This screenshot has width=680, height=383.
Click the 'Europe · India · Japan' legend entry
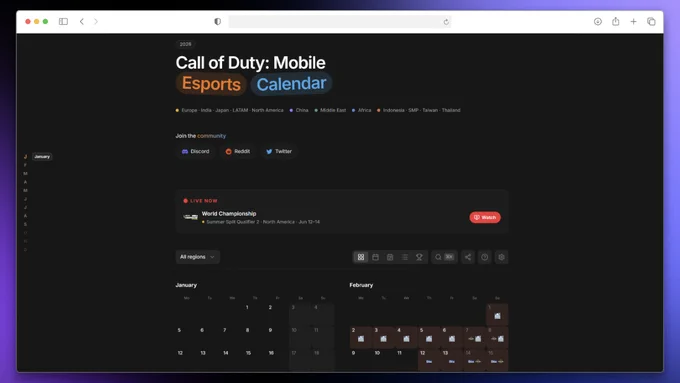click(229, 110)
